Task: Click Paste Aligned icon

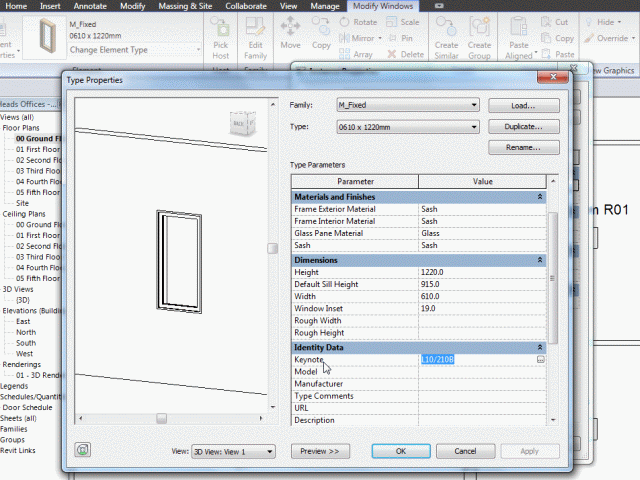Action: click(x=519, y=27)
